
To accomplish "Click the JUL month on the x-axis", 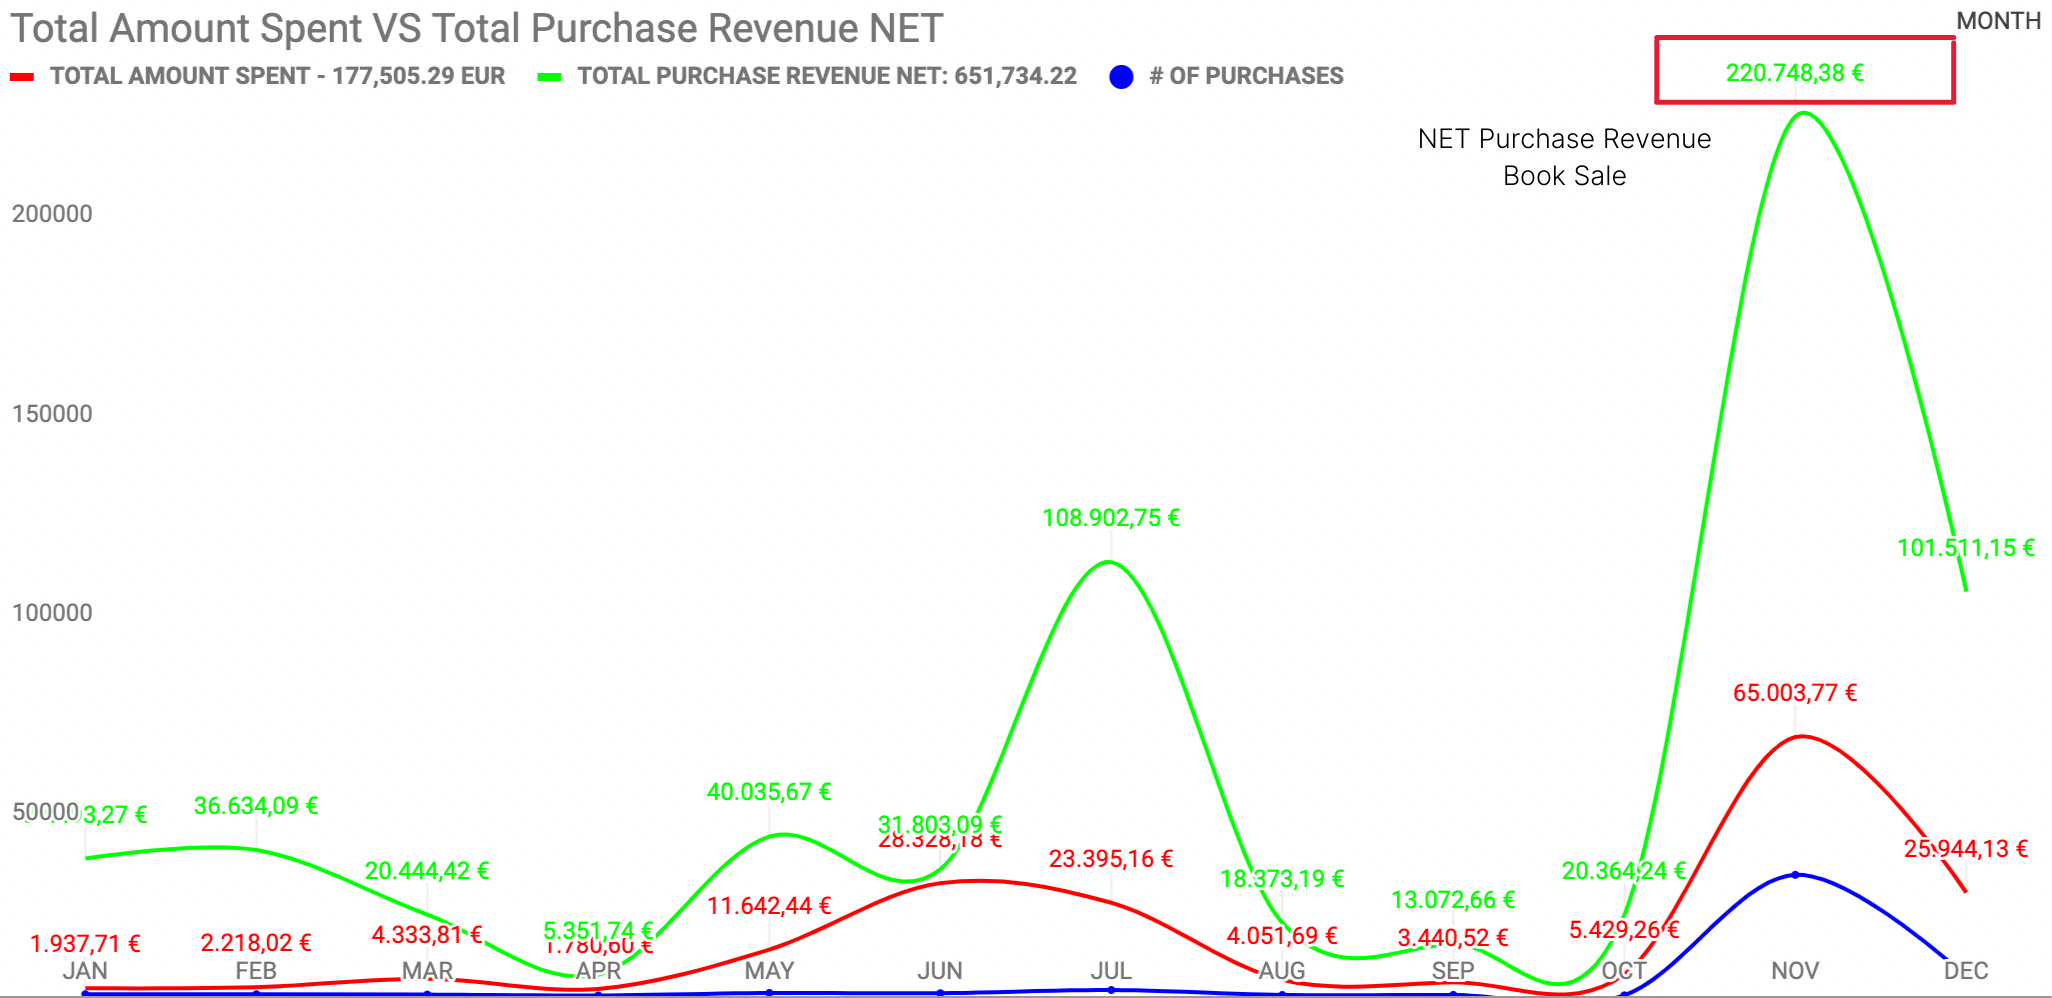I will click(1110, 970).
